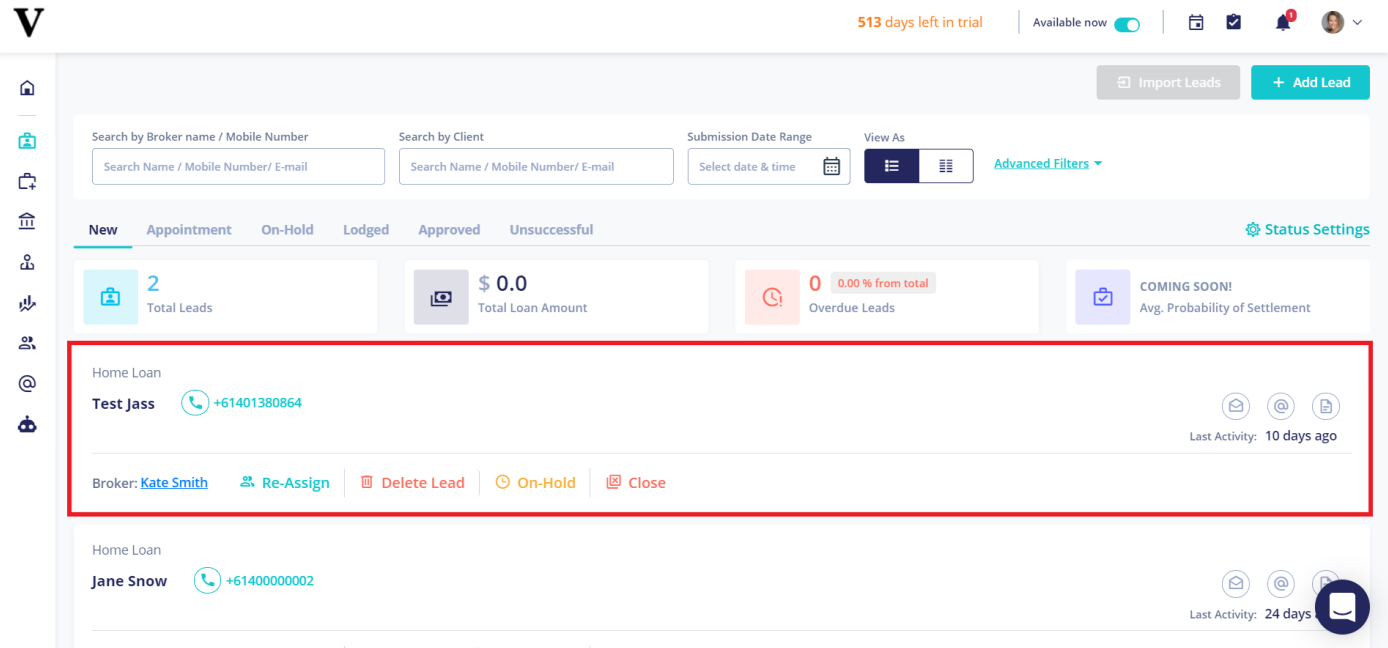The width and height of the screenshot is (1388, 648).
Task: Open the people icon in sidebar
Action: [27, 343]
